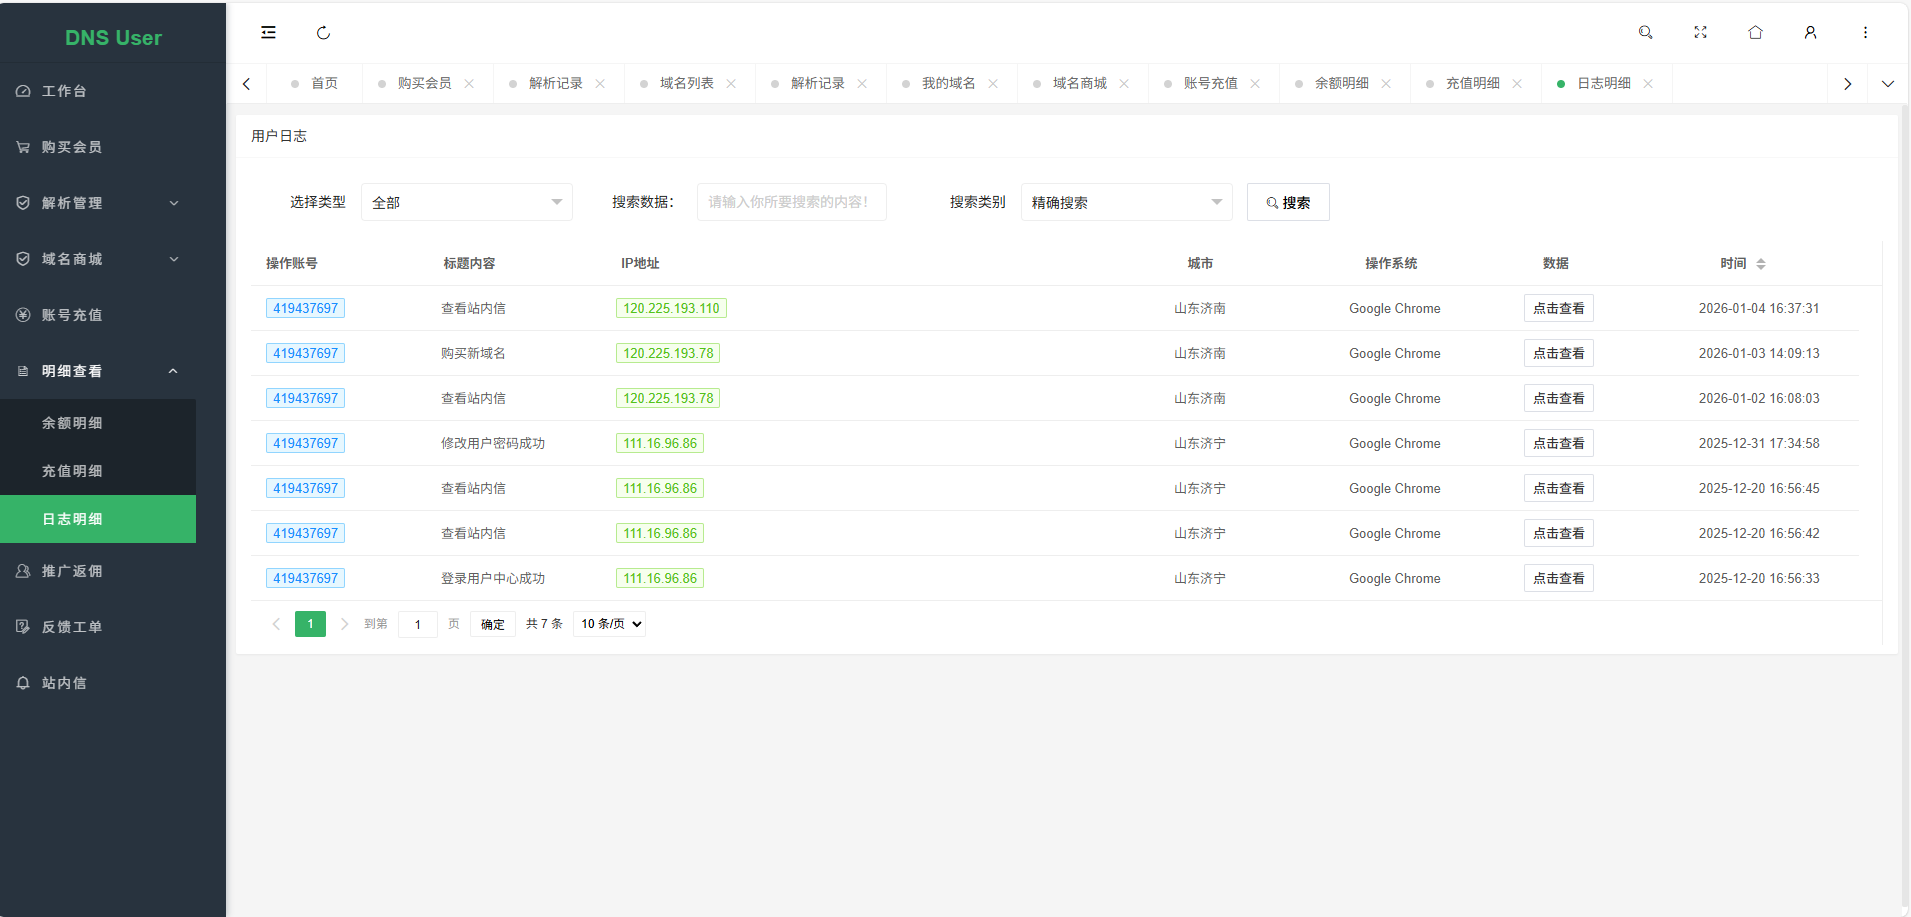1911x917 pixels.
Task: Expand the 解析管理 sidebar menu
Action: click(x=98, y=203)
